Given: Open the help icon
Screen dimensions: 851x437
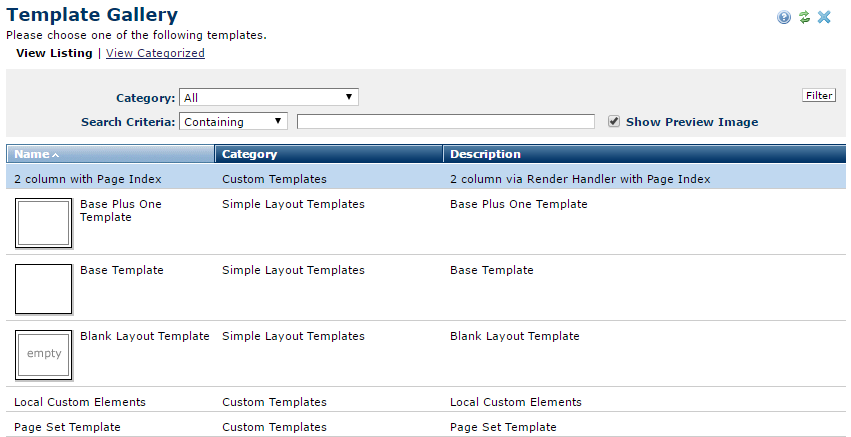Looking at the screenshot, I should pos(784,17).
